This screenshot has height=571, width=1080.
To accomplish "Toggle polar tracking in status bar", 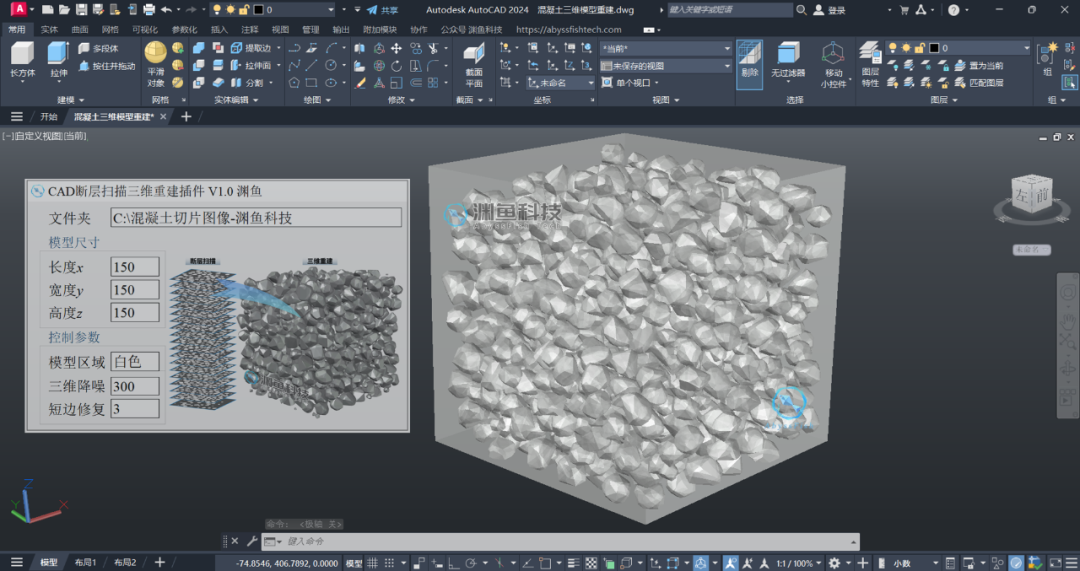I will click(x=471, y=563).
